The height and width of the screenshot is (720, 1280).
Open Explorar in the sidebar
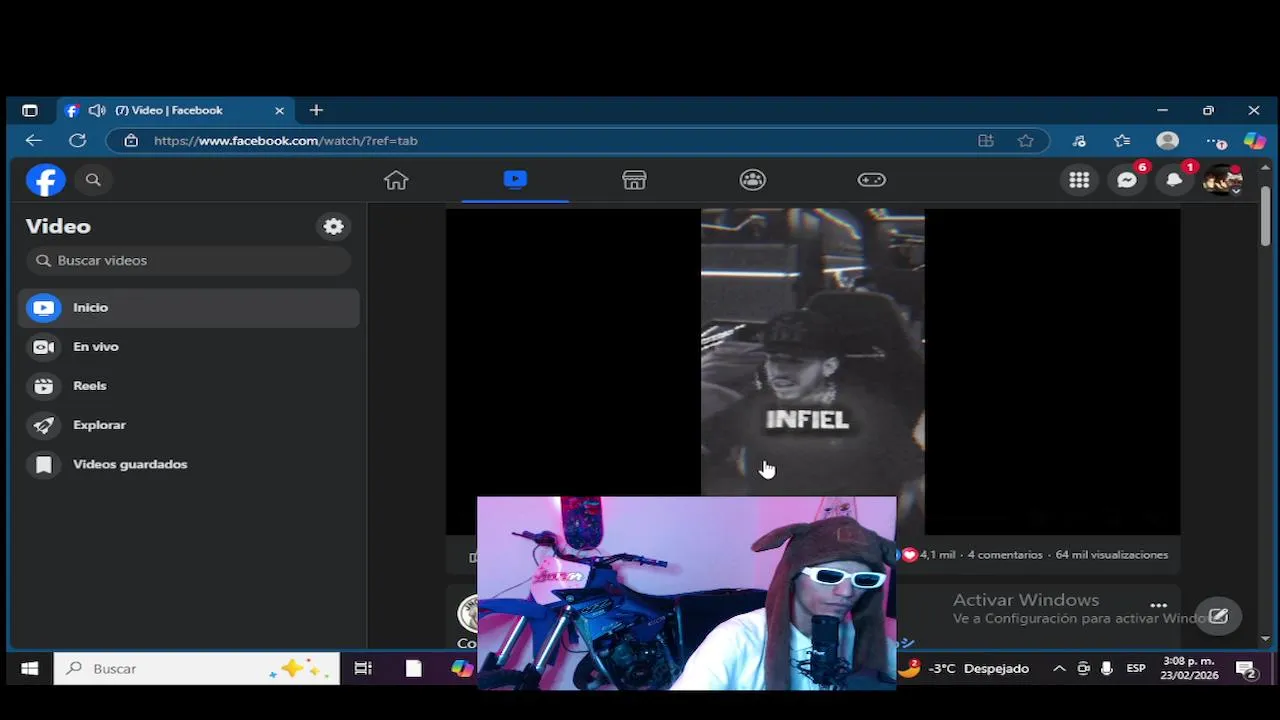[188, 425]
